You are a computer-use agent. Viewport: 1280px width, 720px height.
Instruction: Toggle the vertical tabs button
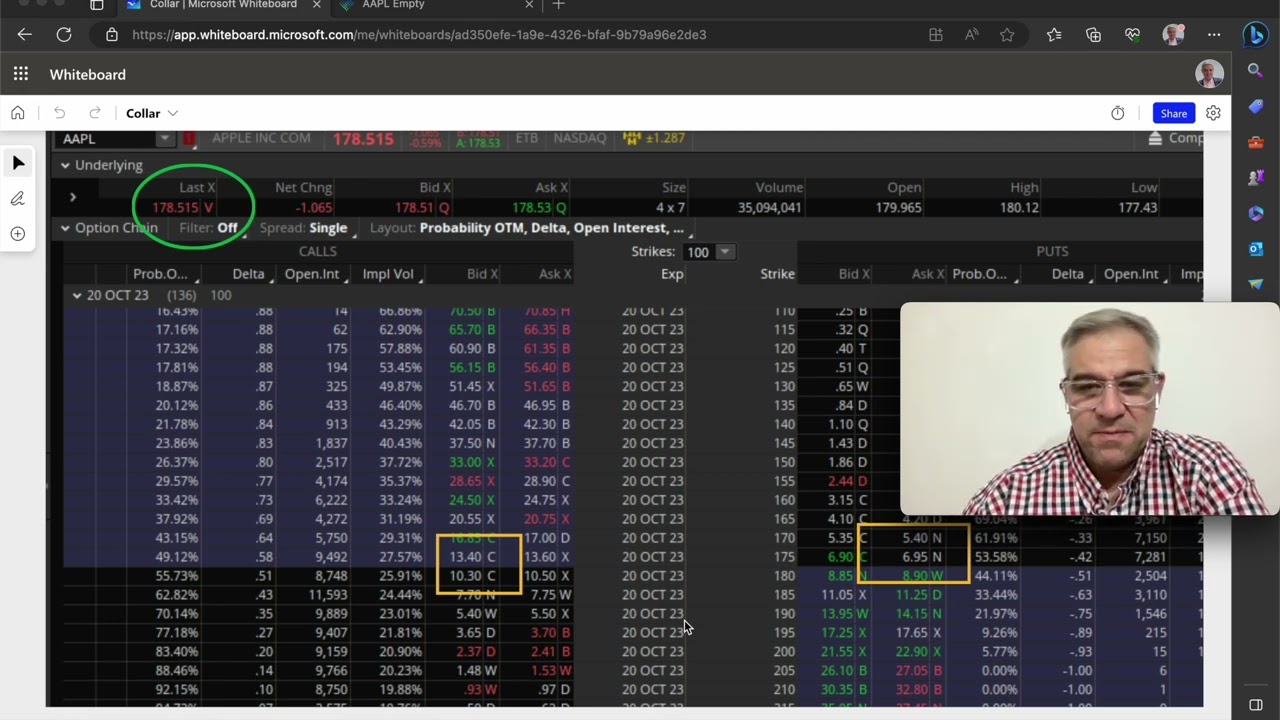[97, 5]
